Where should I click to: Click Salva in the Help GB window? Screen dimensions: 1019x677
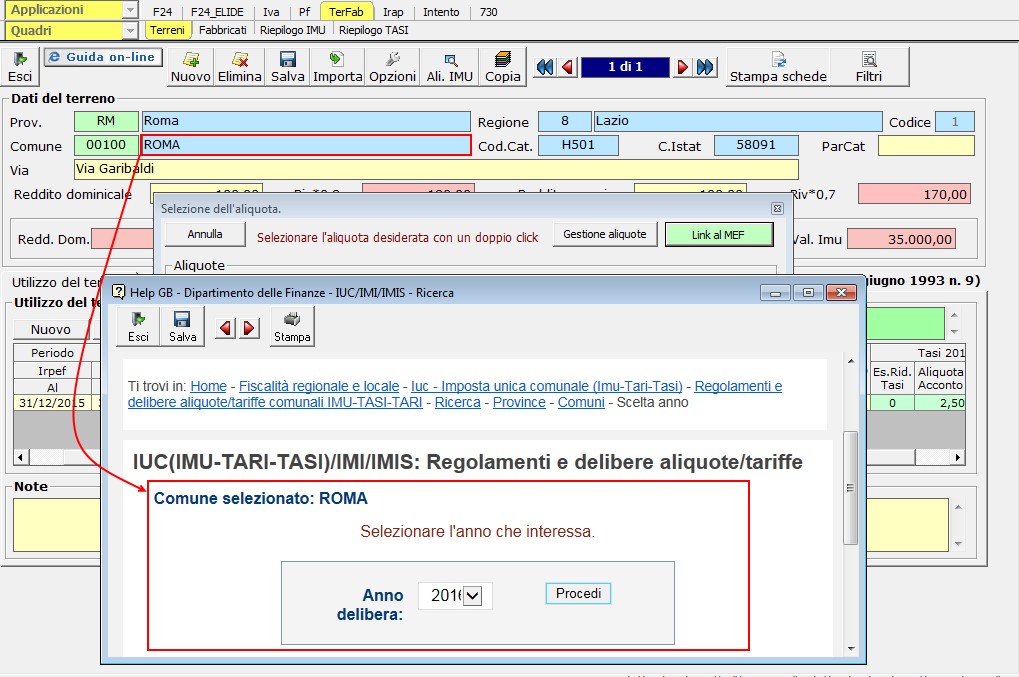pyautogui.click(x=183, y=326)
